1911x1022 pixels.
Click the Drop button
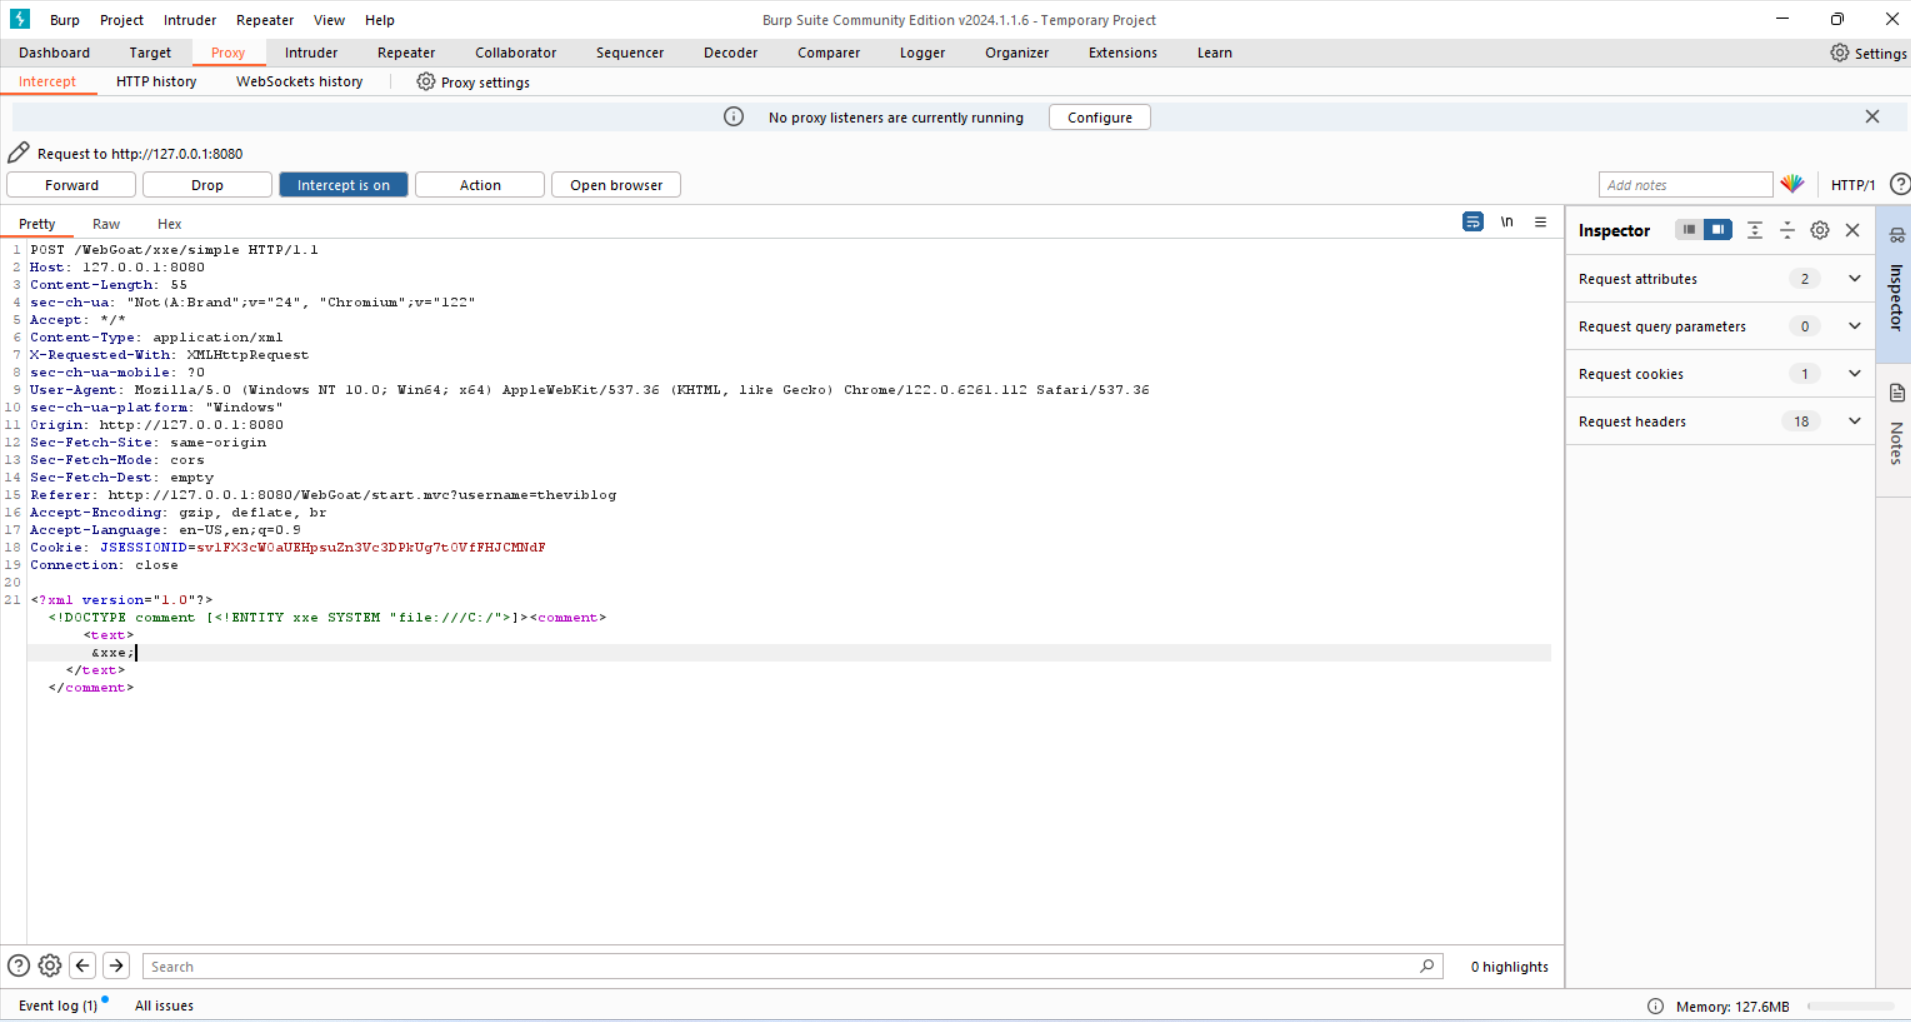click(x=207, y=185)
